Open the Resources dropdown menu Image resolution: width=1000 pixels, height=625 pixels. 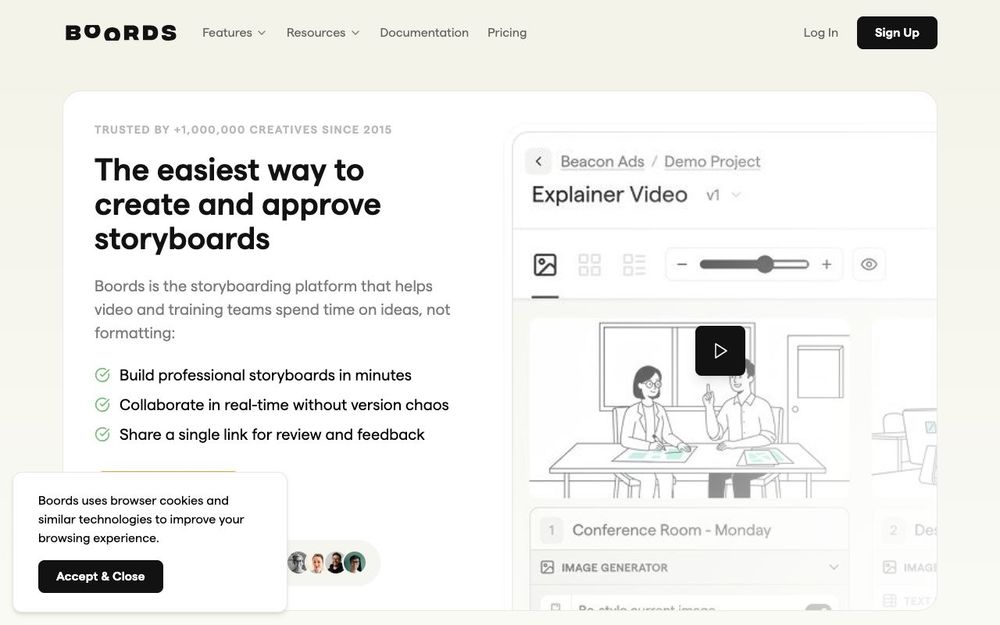tap(323, 33)
